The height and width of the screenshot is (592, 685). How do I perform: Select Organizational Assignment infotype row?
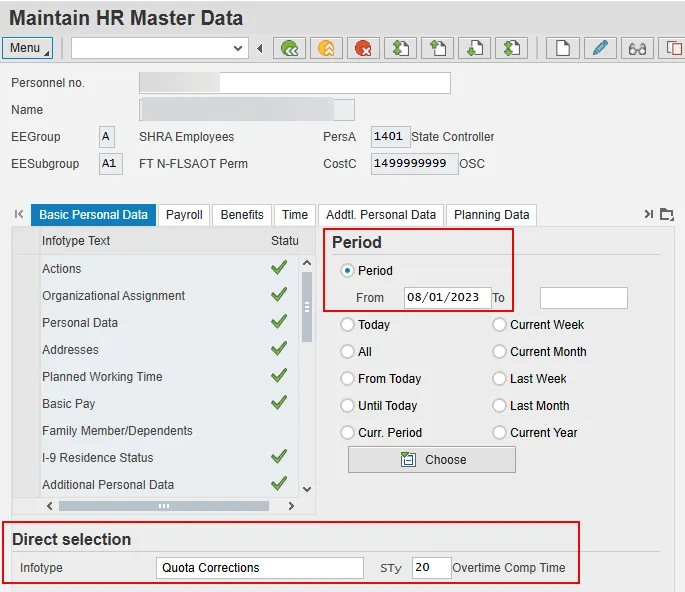(x=113, y=296)
